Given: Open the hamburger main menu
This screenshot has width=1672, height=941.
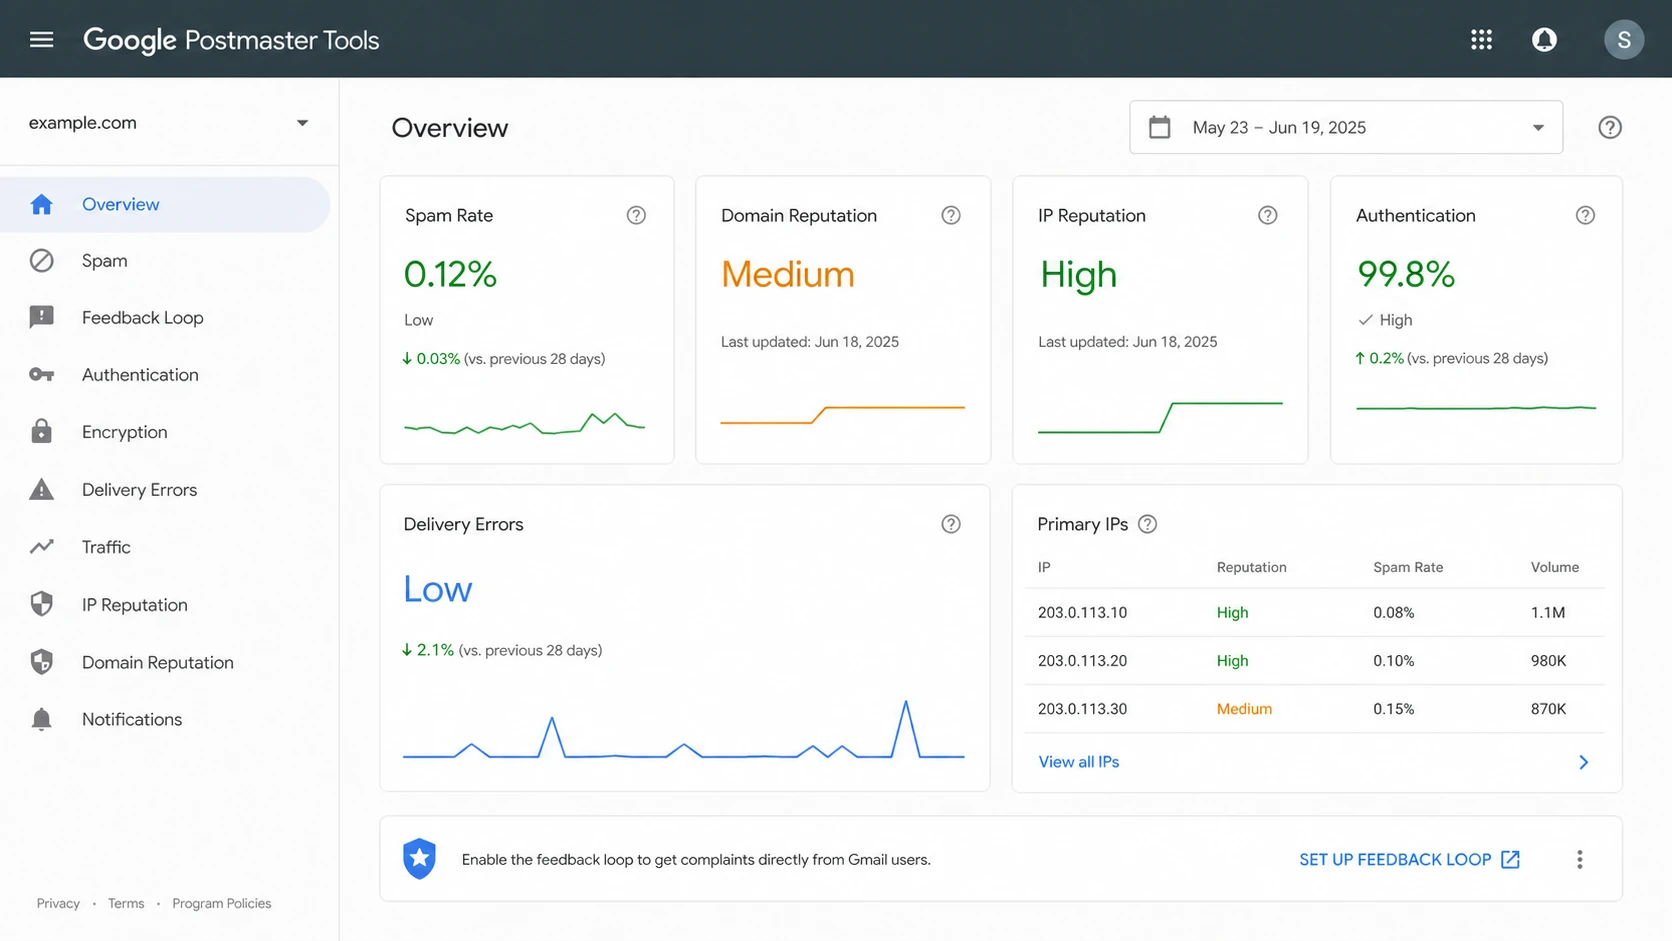Looking at the screenshot, I should coord(41,40).
